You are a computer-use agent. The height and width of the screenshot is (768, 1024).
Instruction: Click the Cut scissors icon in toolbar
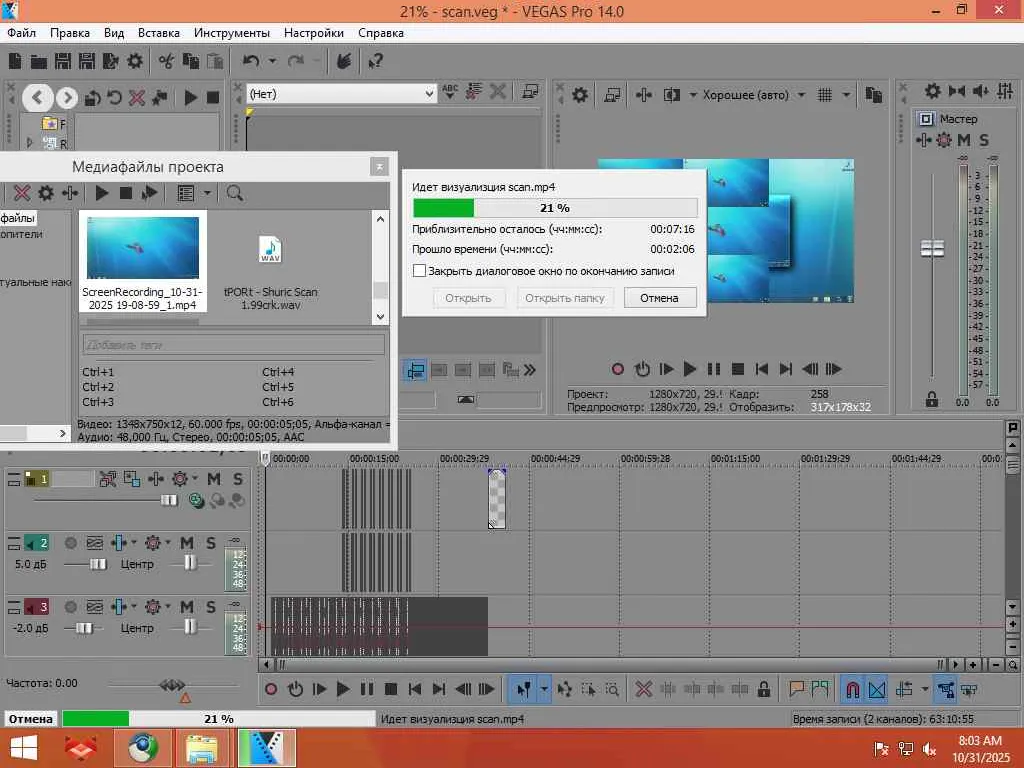click(x=167, y=61)
